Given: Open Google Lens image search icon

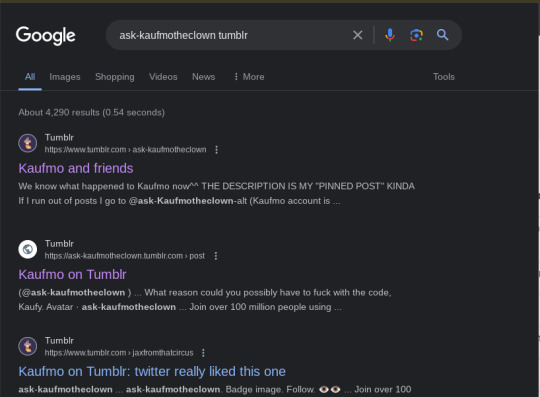Looking at the screenshot, I should click(416, 35).
